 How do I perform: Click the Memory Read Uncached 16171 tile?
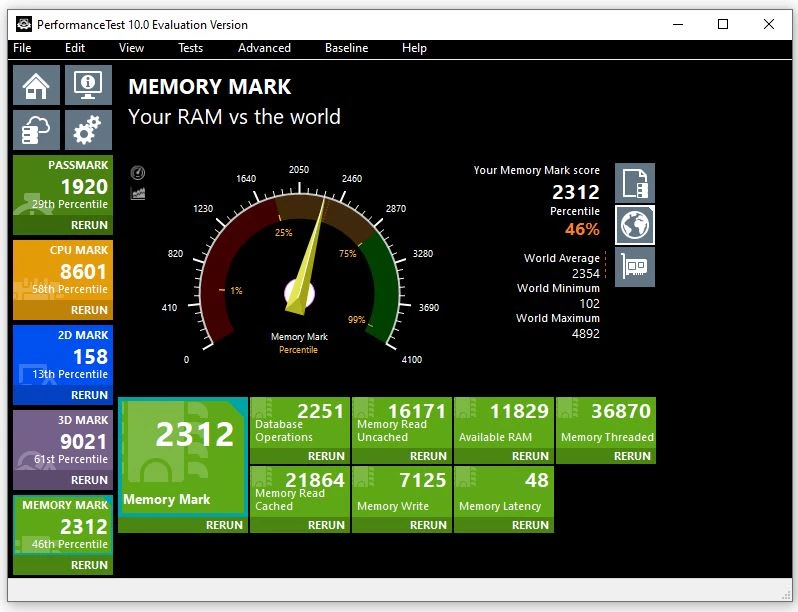[x=402, y=423]
